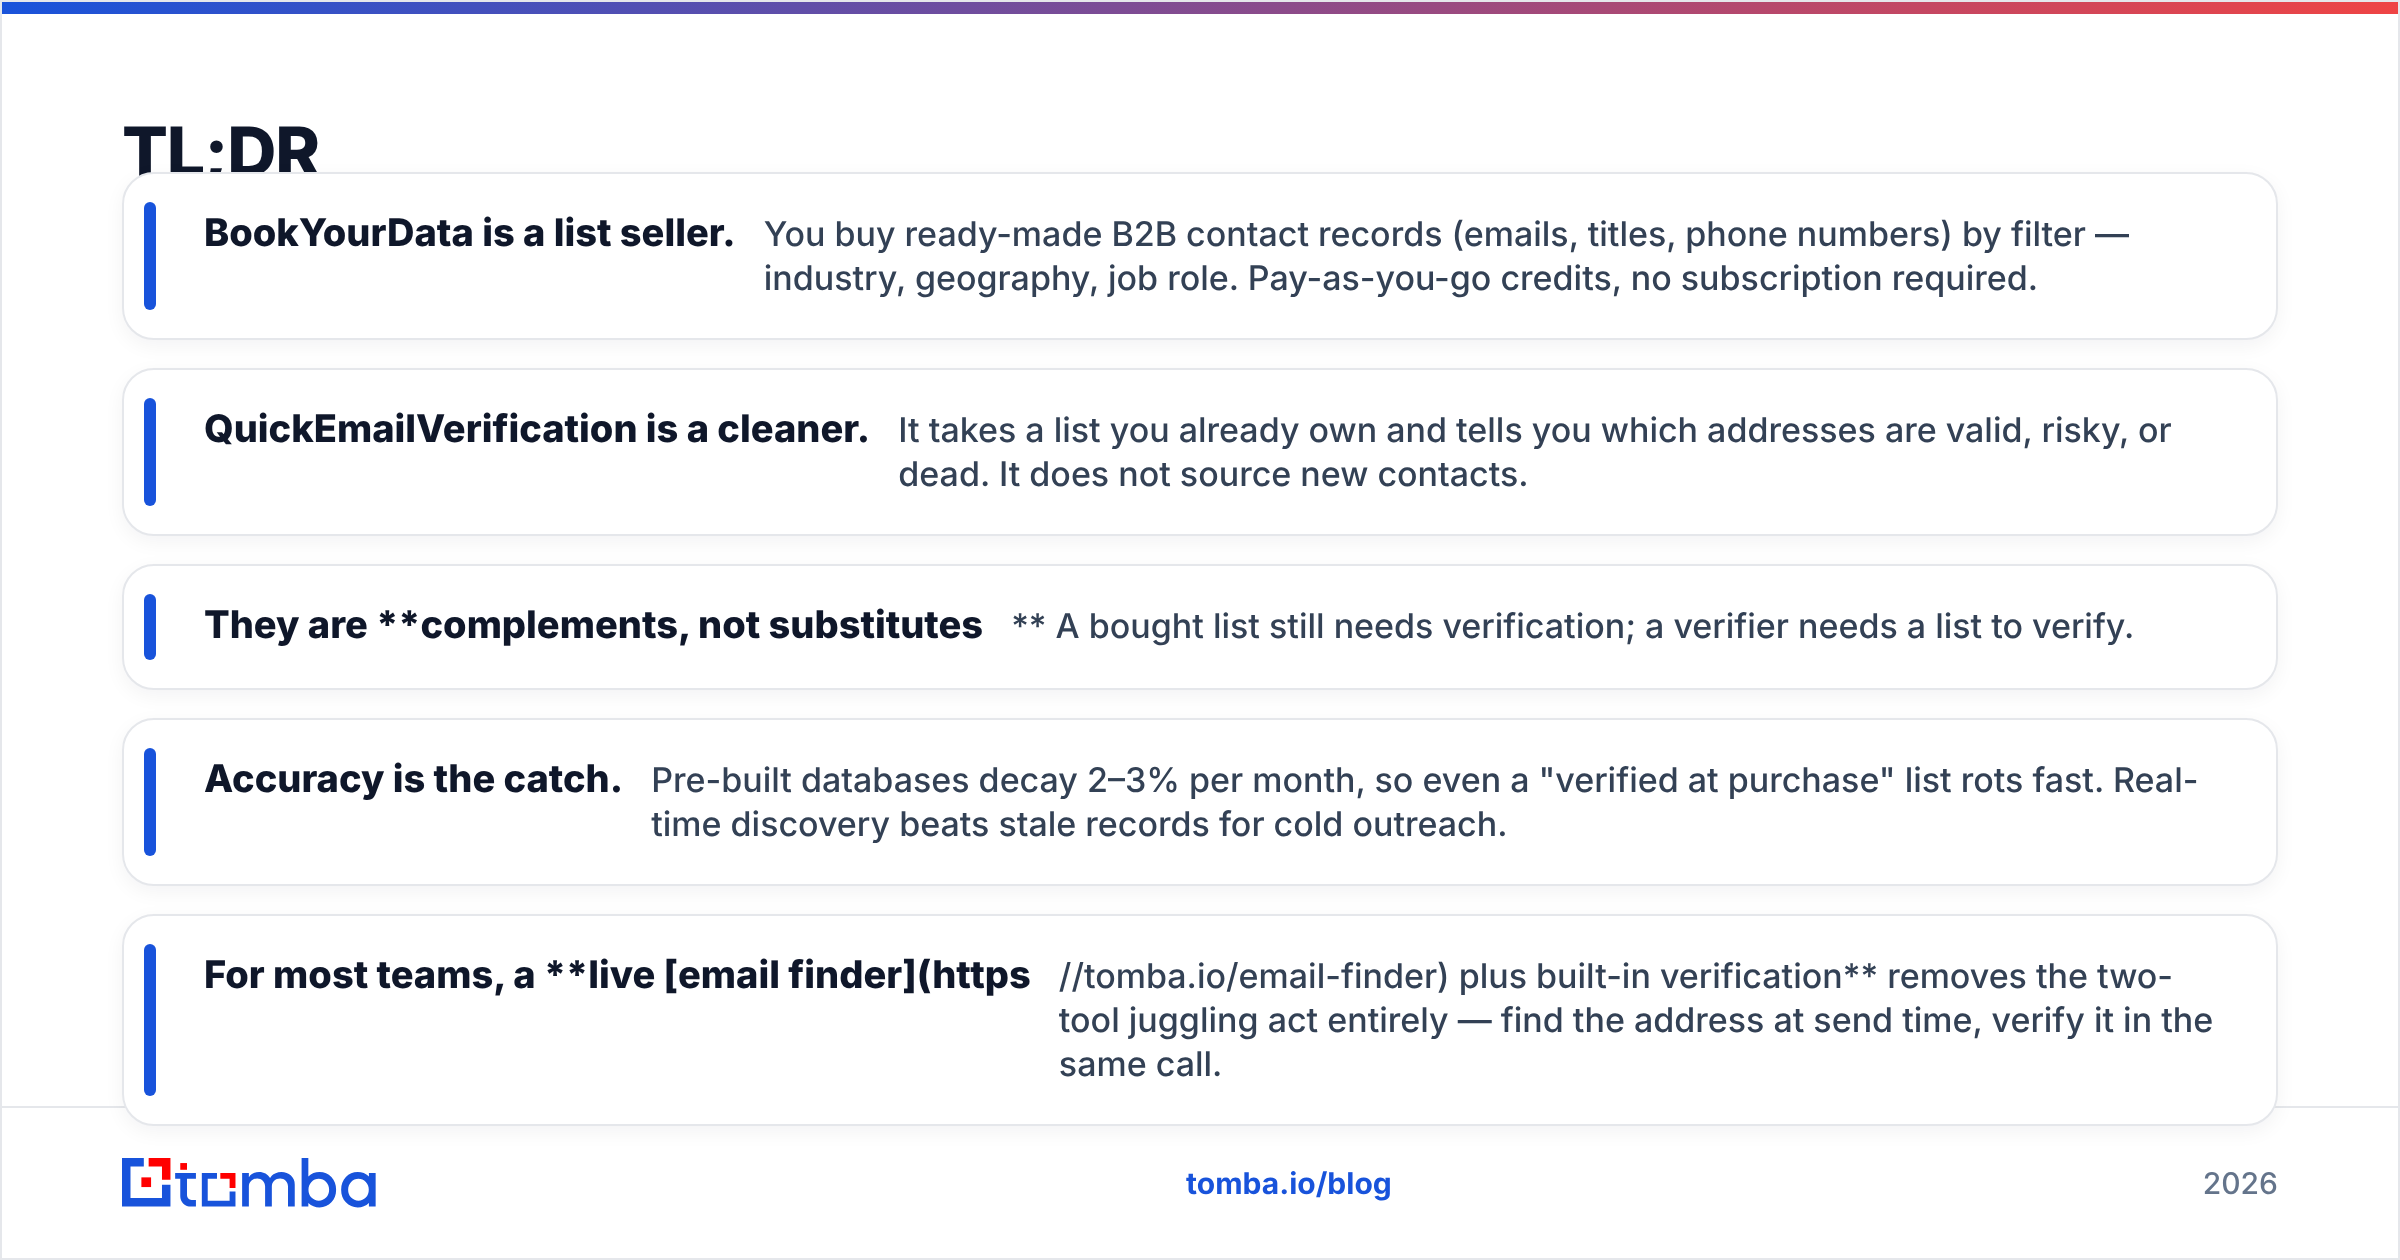The height and width of the screenshot is (1260, 2400).
Task: Open the tomba.io/blog link
Action: coord(1288,1184)
